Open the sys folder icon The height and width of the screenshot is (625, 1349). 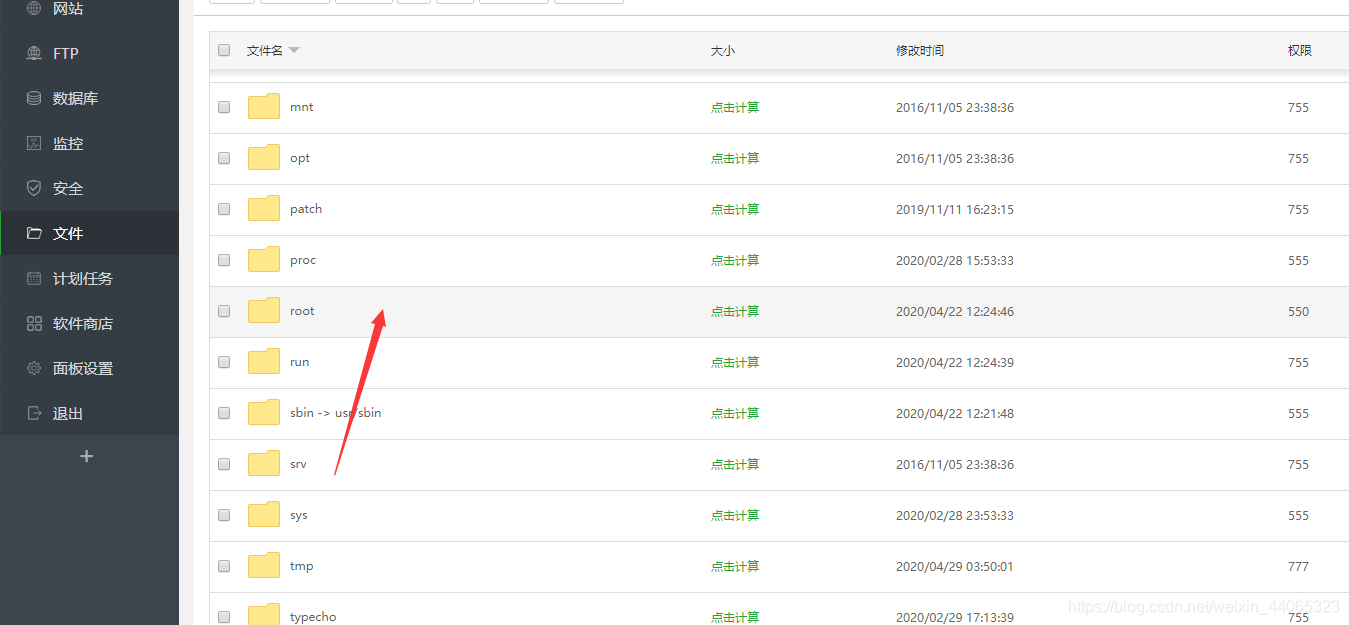click(264, 515)
